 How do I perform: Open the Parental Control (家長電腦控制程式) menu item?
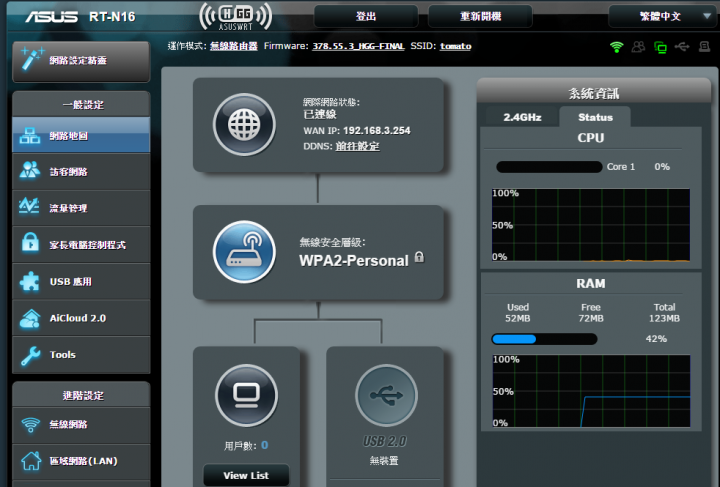point(81,245)
